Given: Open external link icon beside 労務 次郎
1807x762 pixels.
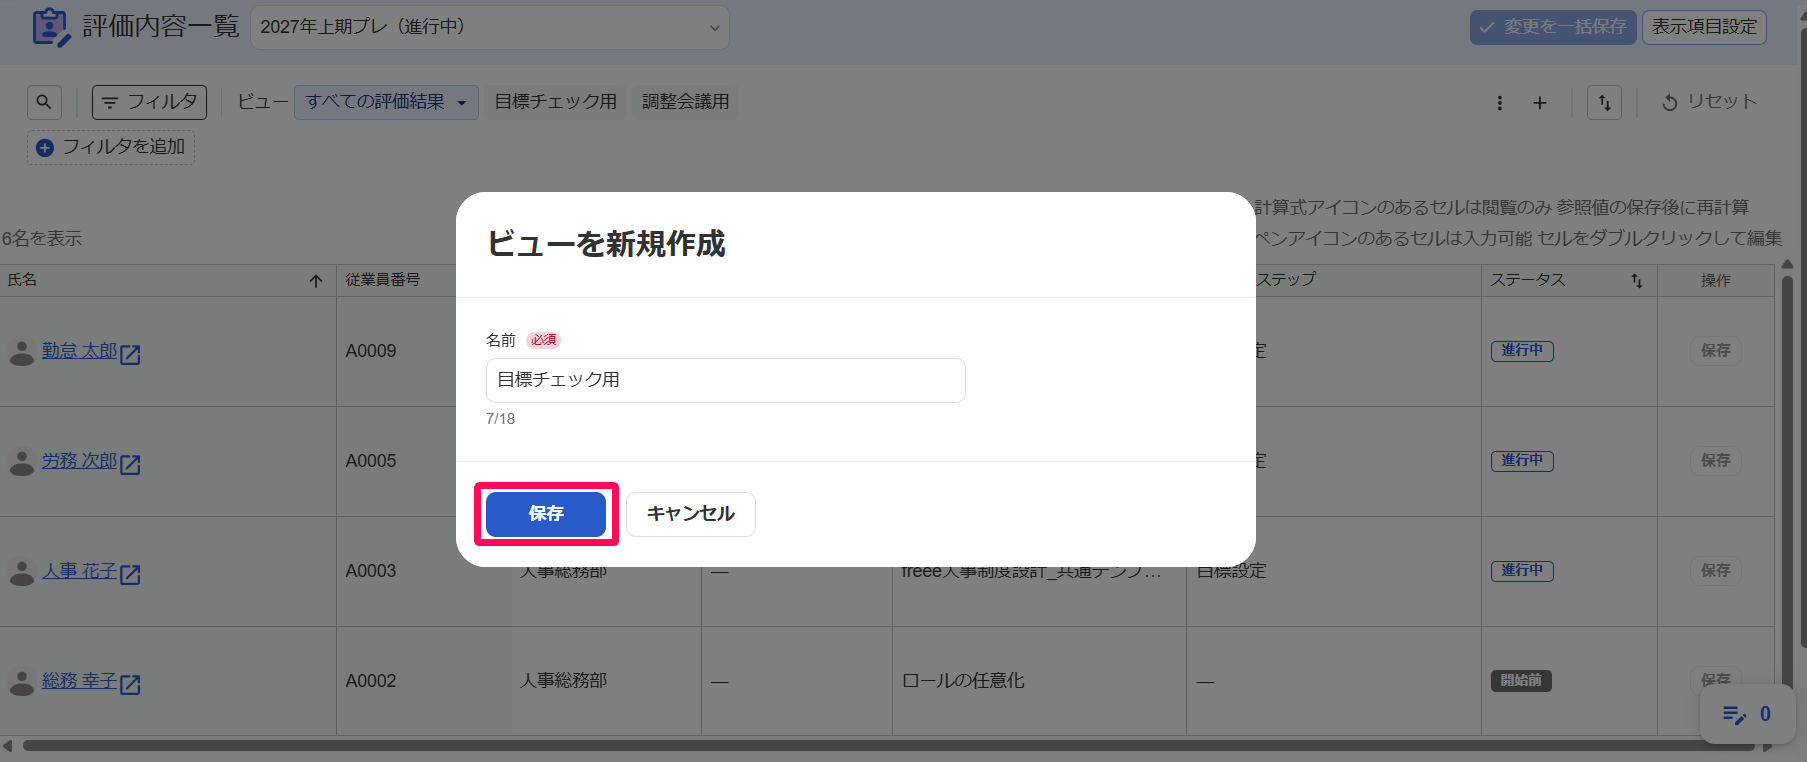Looking at the screenshot, I should coord(130,464).
